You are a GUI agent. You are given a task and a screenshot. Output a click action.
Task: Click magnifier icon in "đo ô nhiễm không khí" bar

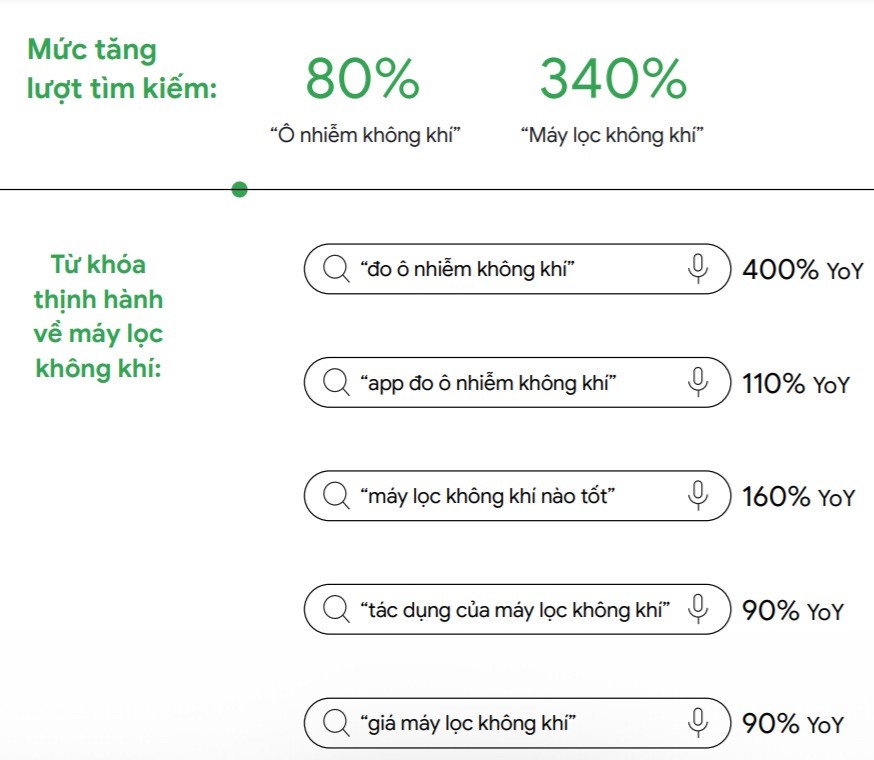click(x=336, y=269)
